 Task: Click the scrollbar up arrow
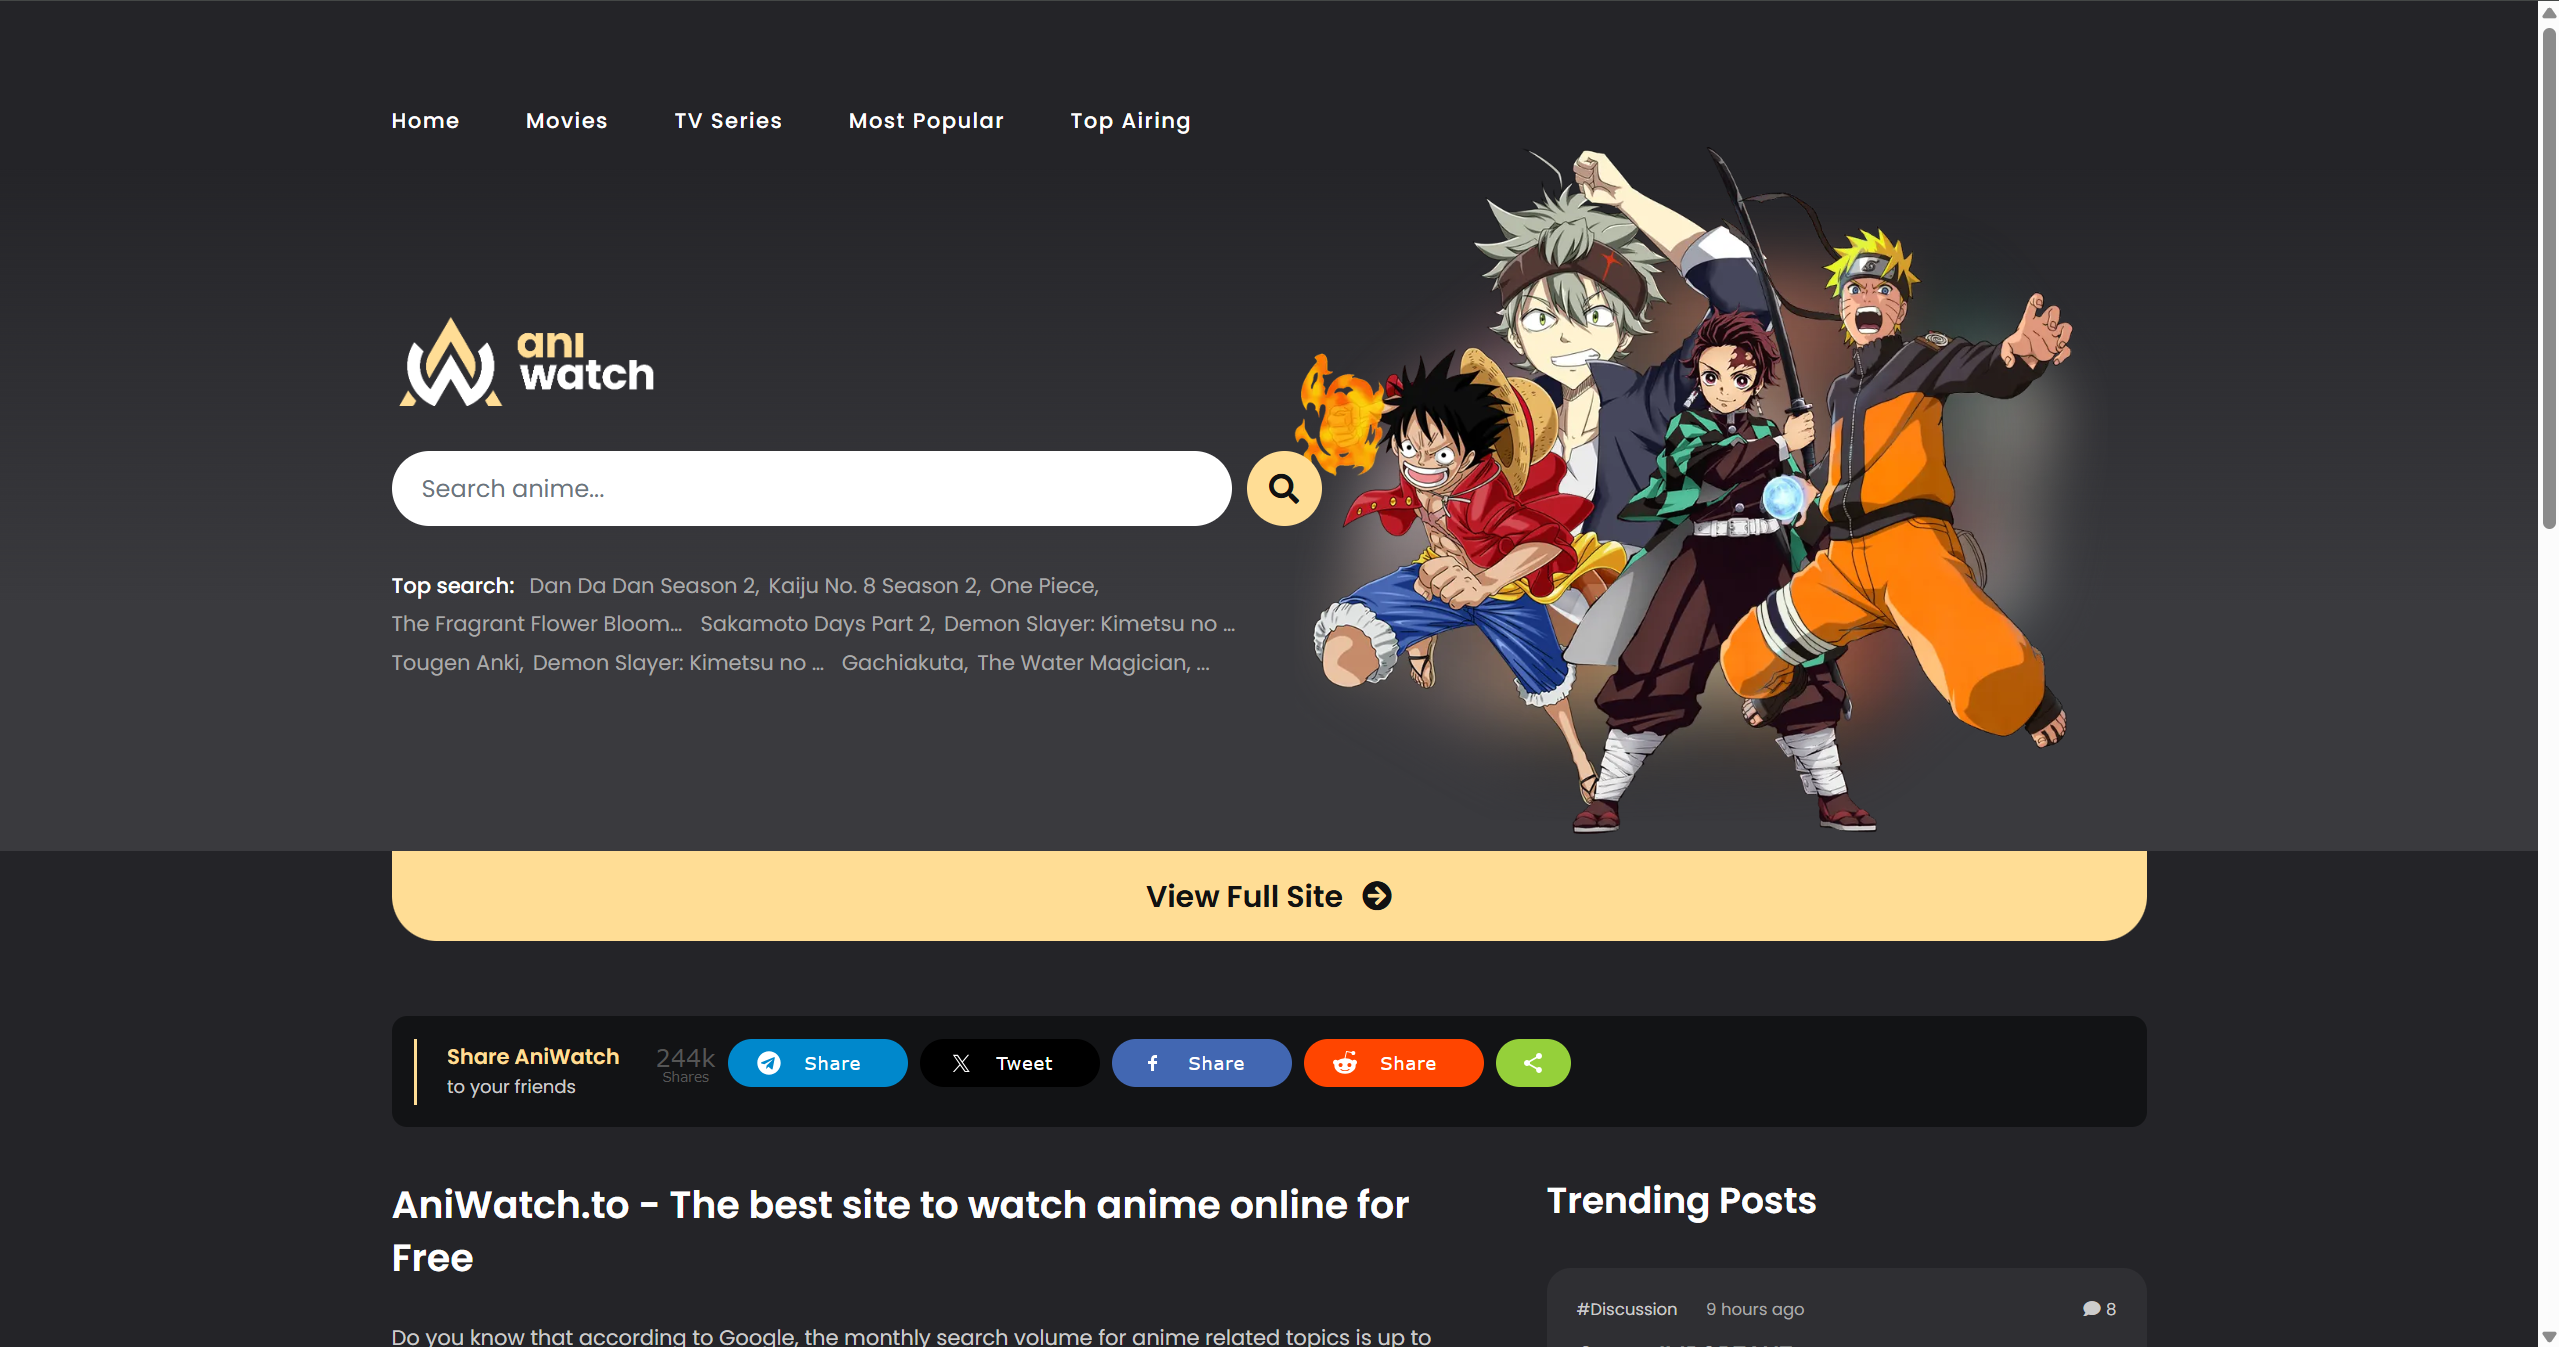pyautogui.click(x=2549, y=12)
